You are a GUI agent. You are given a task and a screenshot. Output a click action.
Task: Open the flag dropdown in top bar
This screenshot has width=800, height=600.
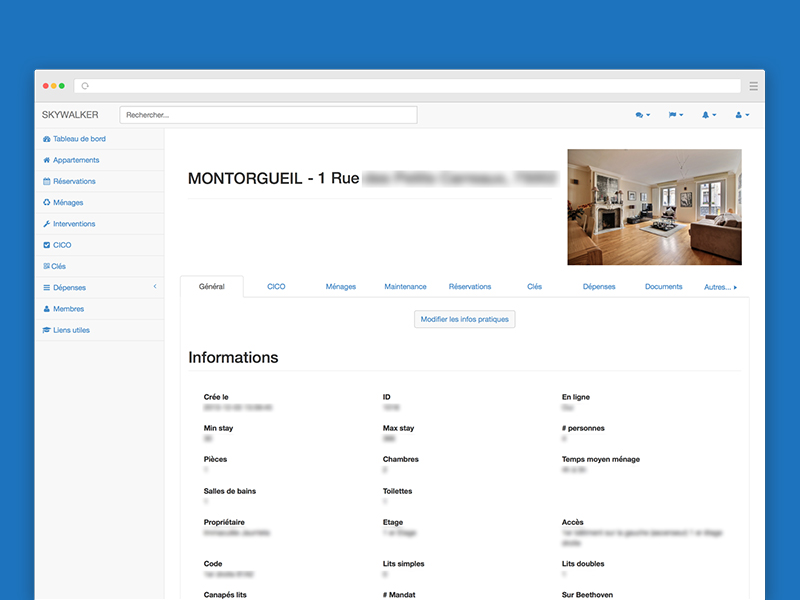point(676,115)
